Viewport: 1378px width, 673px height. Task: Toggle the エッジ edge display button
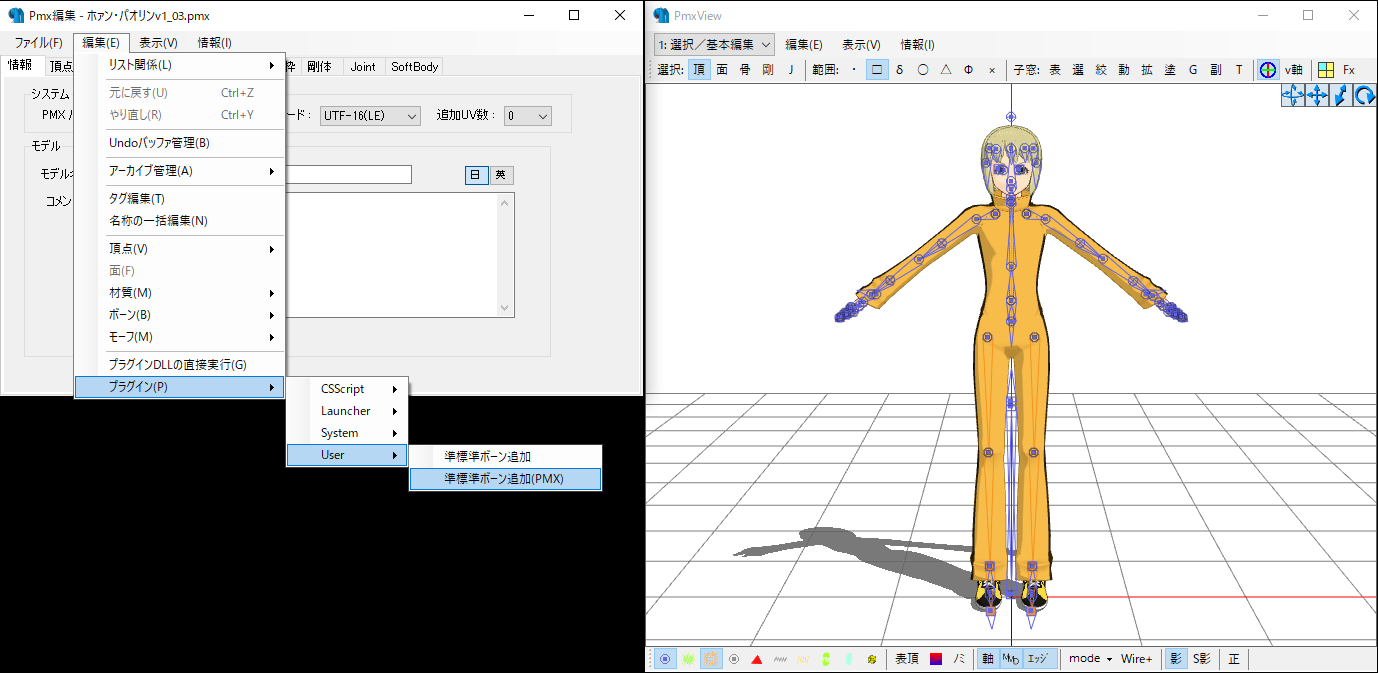click(x=1038, y=659)
